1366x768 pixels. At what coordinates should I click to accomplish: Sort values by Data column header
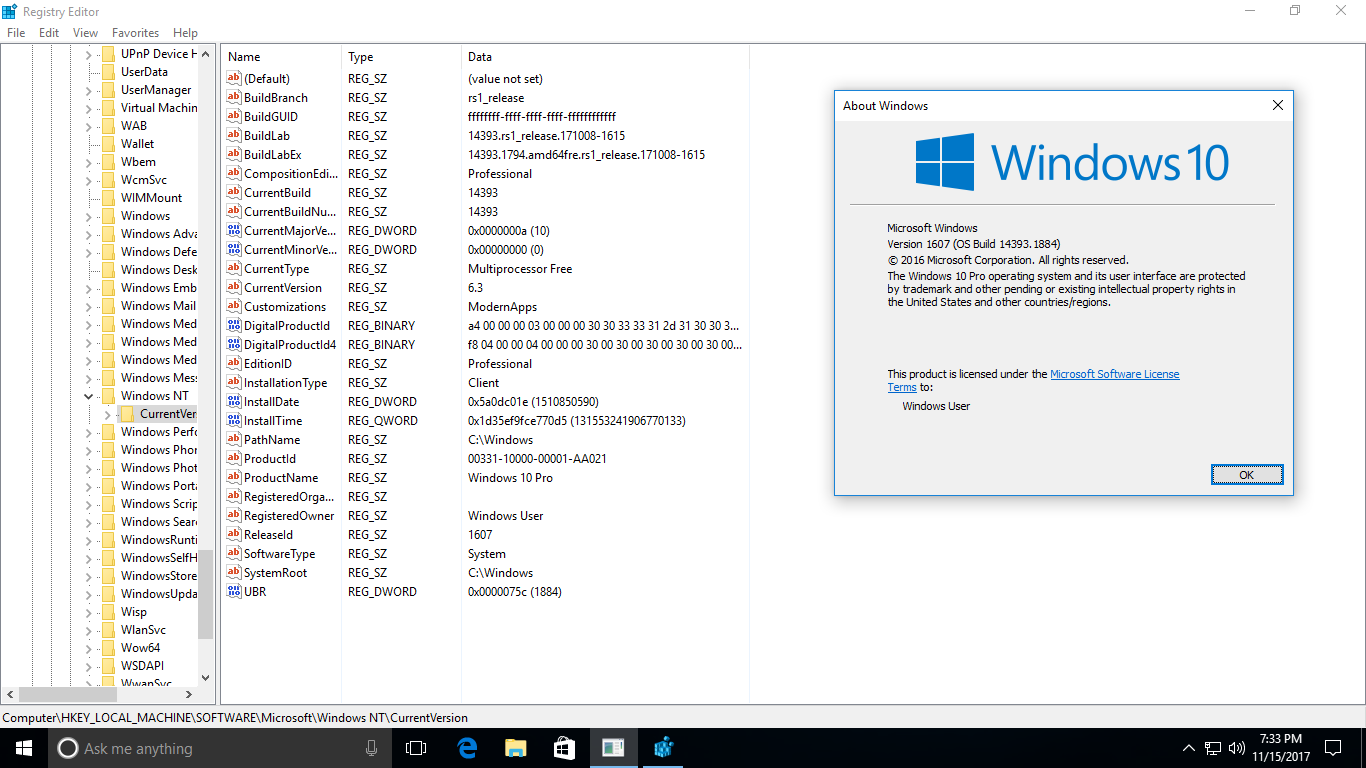click(605, 57)
